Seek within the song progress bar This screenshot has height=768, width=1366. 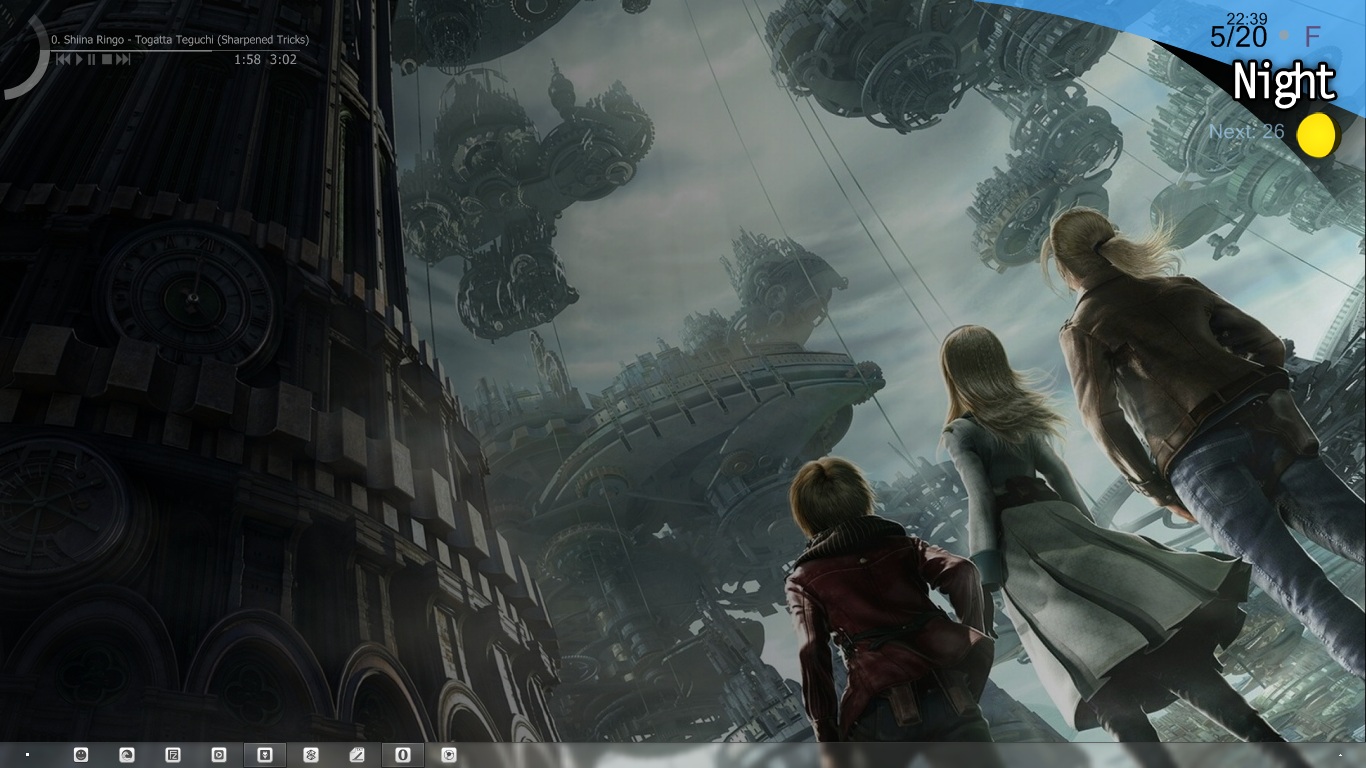(175, 50)
